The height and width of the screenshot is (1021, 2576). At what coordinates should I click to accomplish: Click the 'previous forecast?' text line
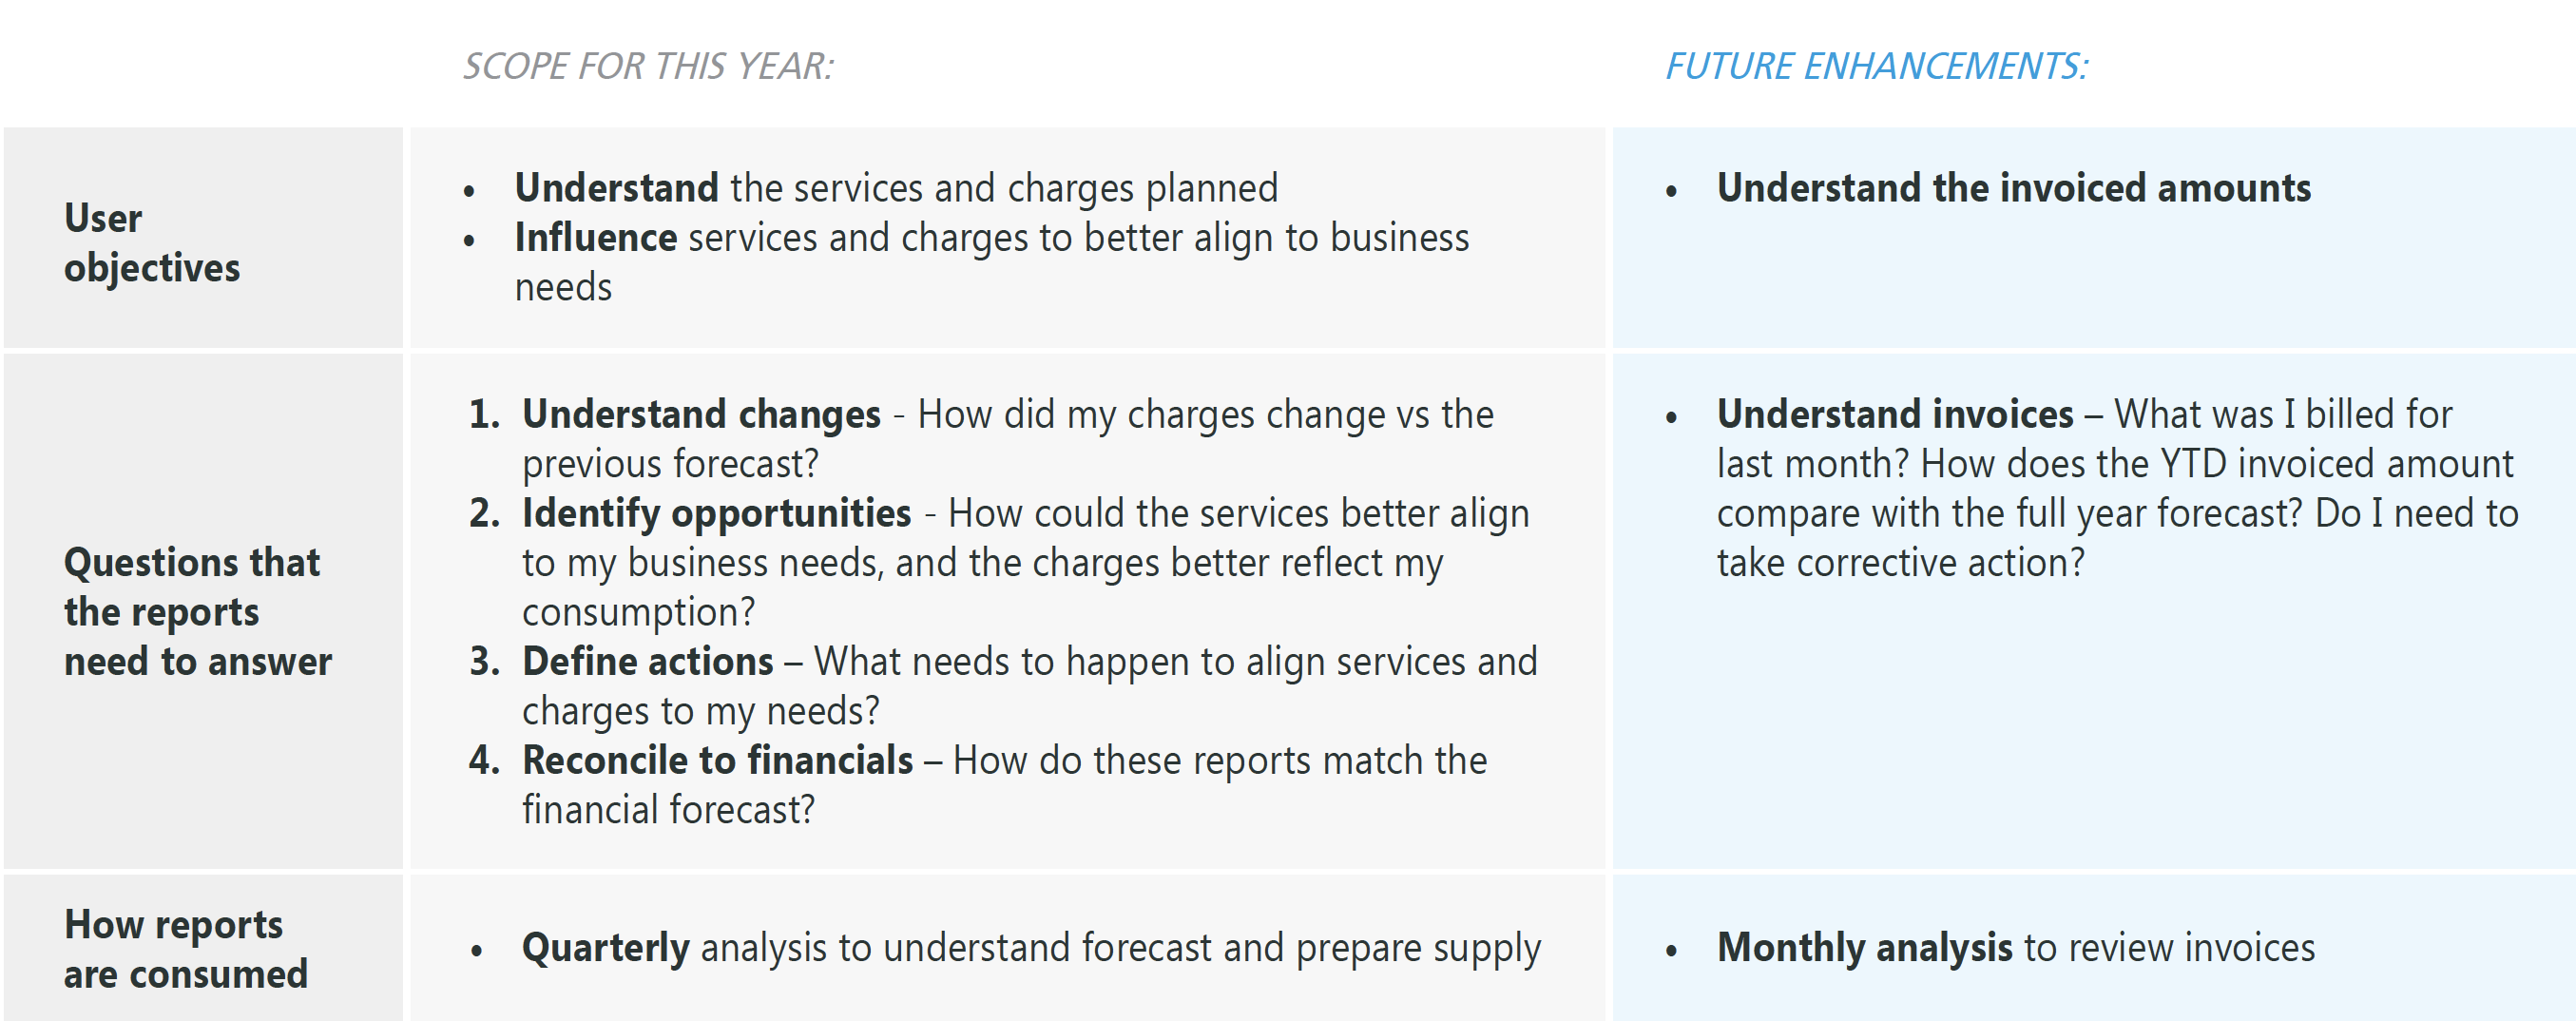tap(670, 464)
